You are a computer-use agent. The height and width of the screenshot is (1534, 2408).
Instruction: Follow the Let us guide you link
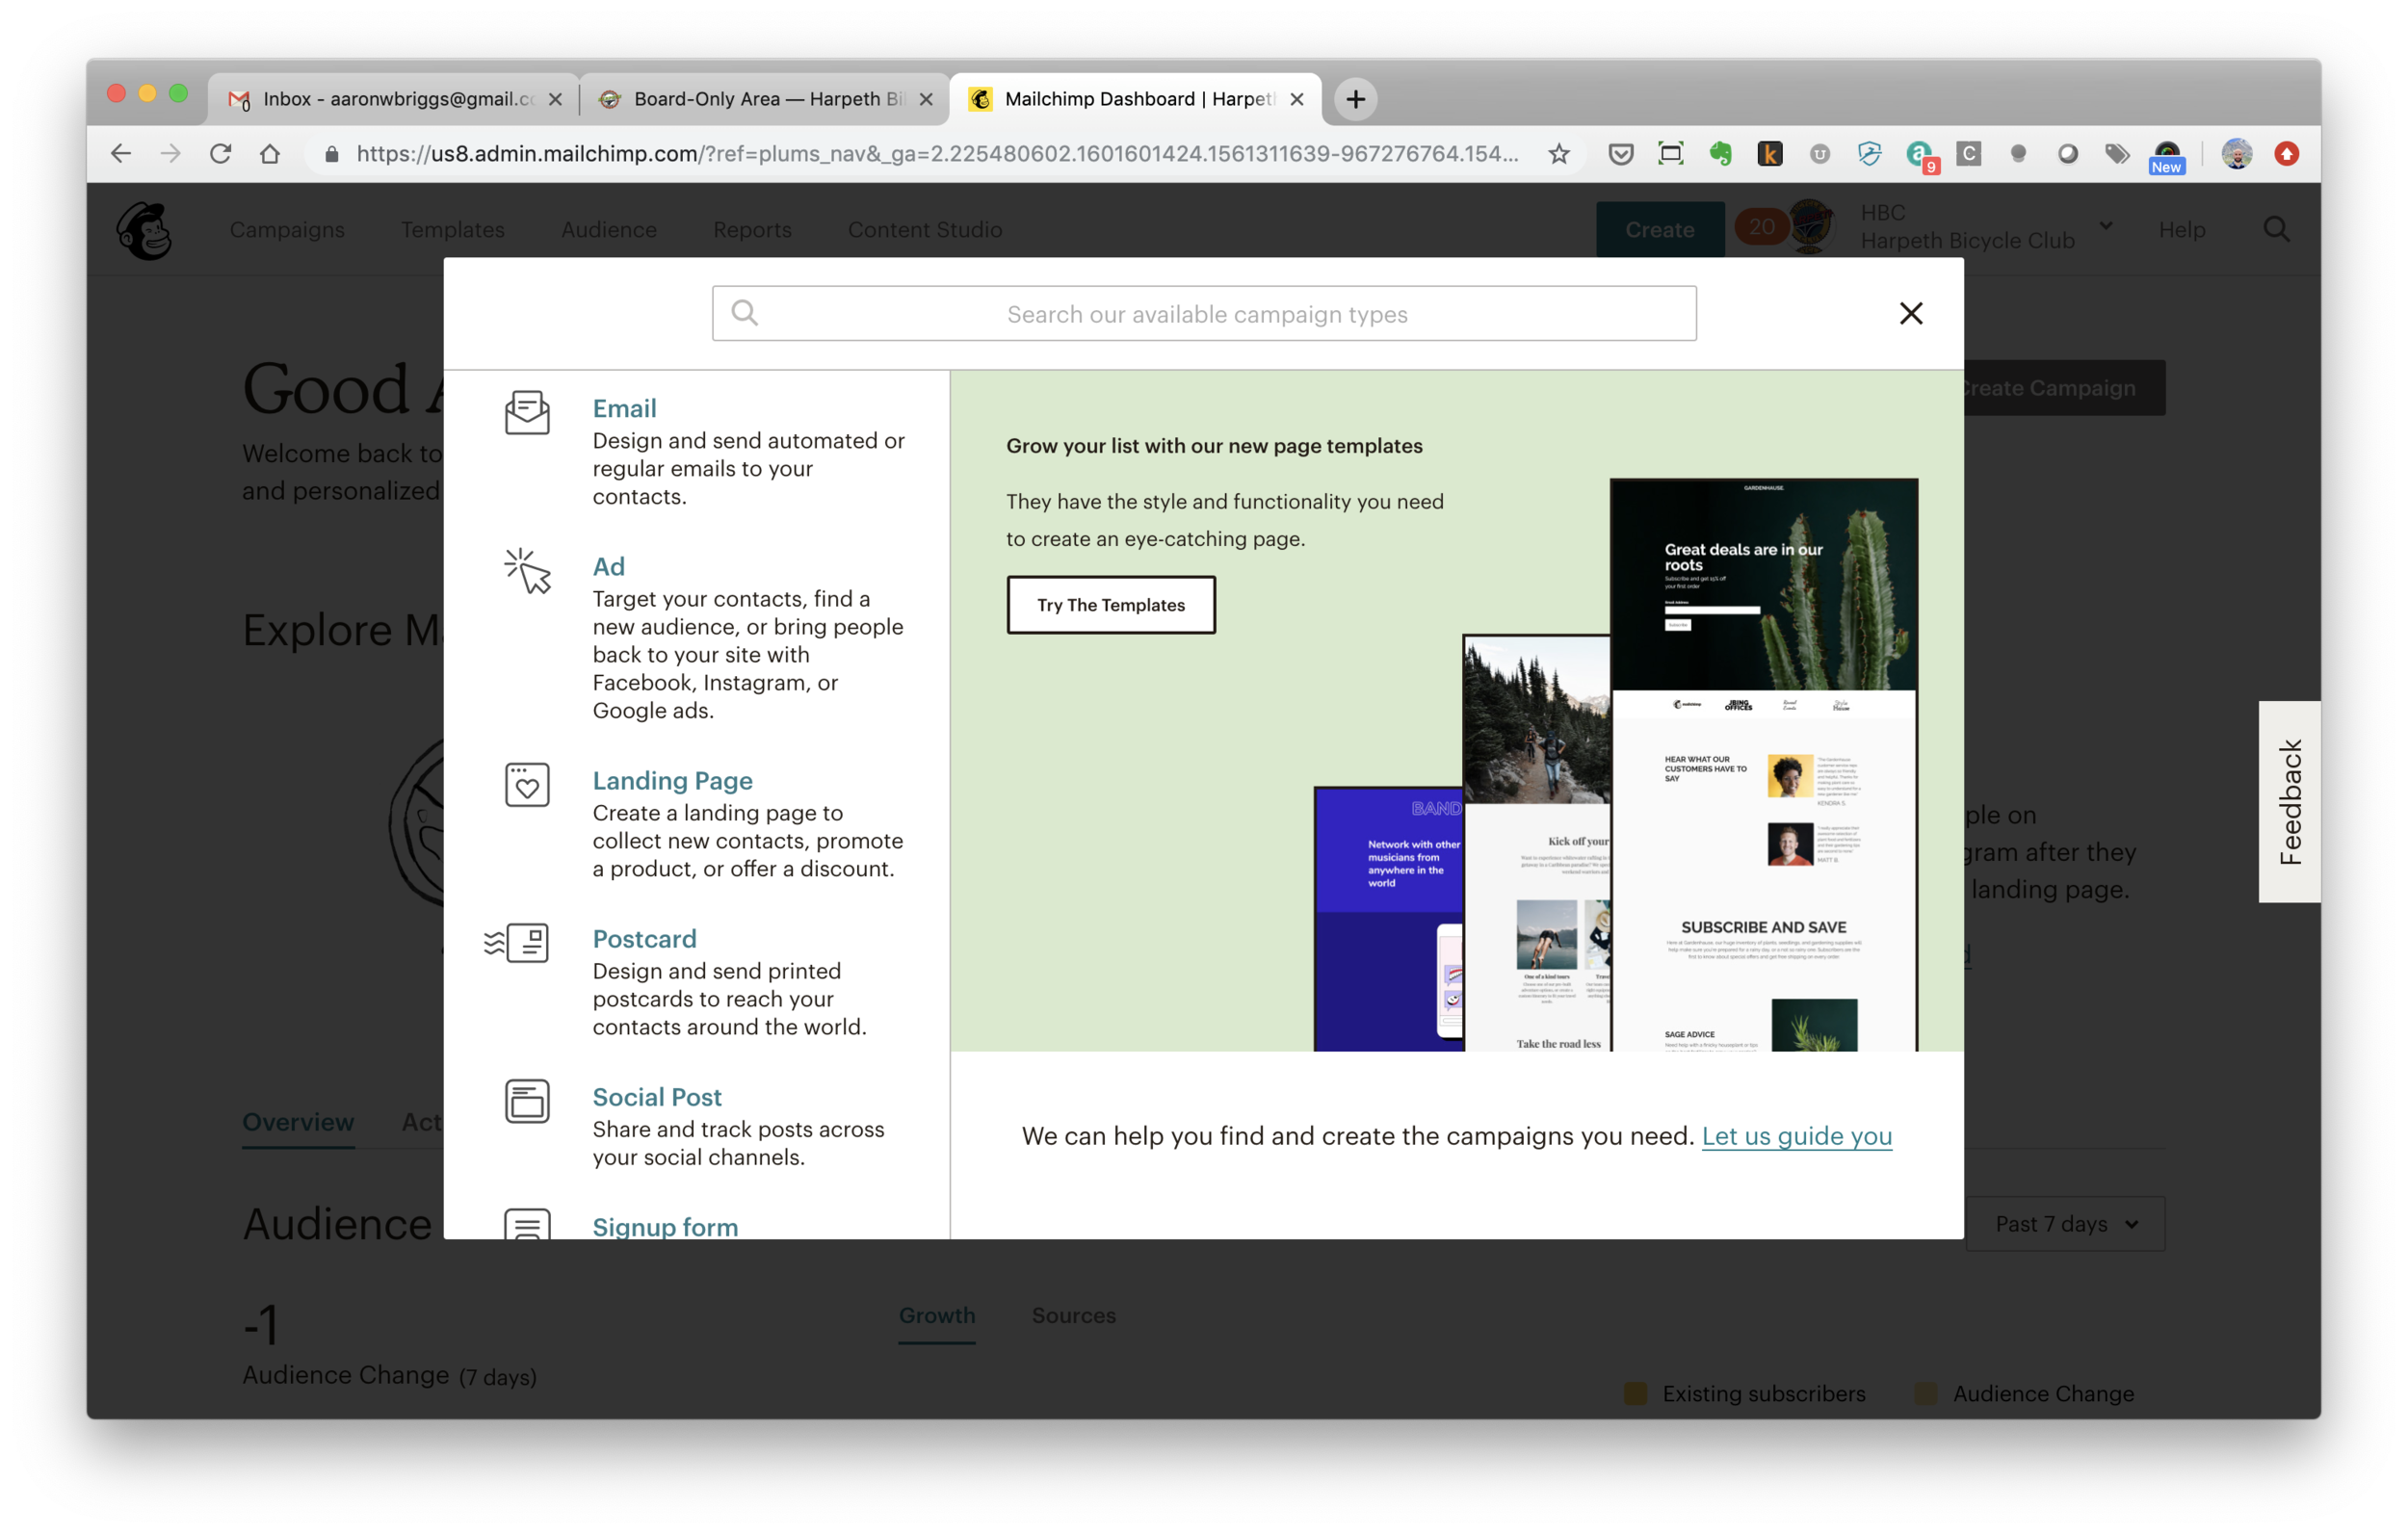1797,1136
